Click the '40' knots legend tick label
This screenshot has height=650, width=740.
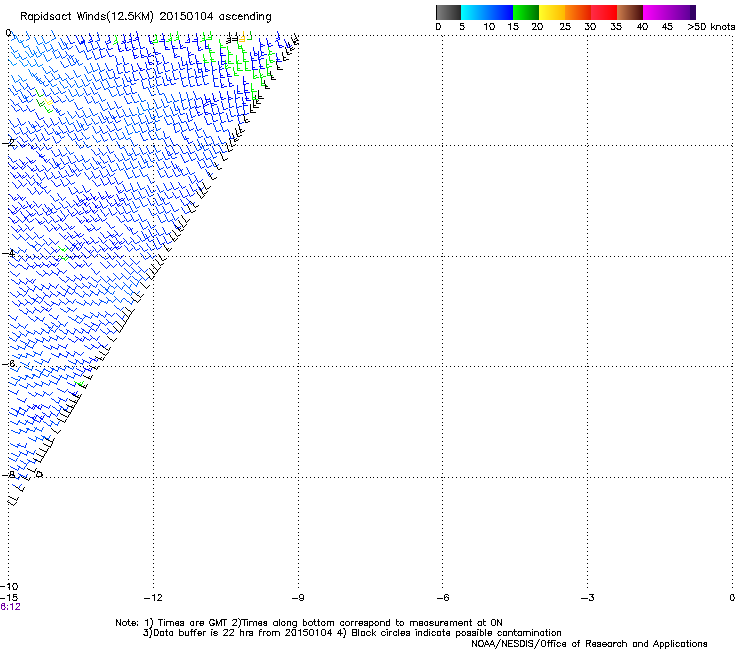click(642, 27)
